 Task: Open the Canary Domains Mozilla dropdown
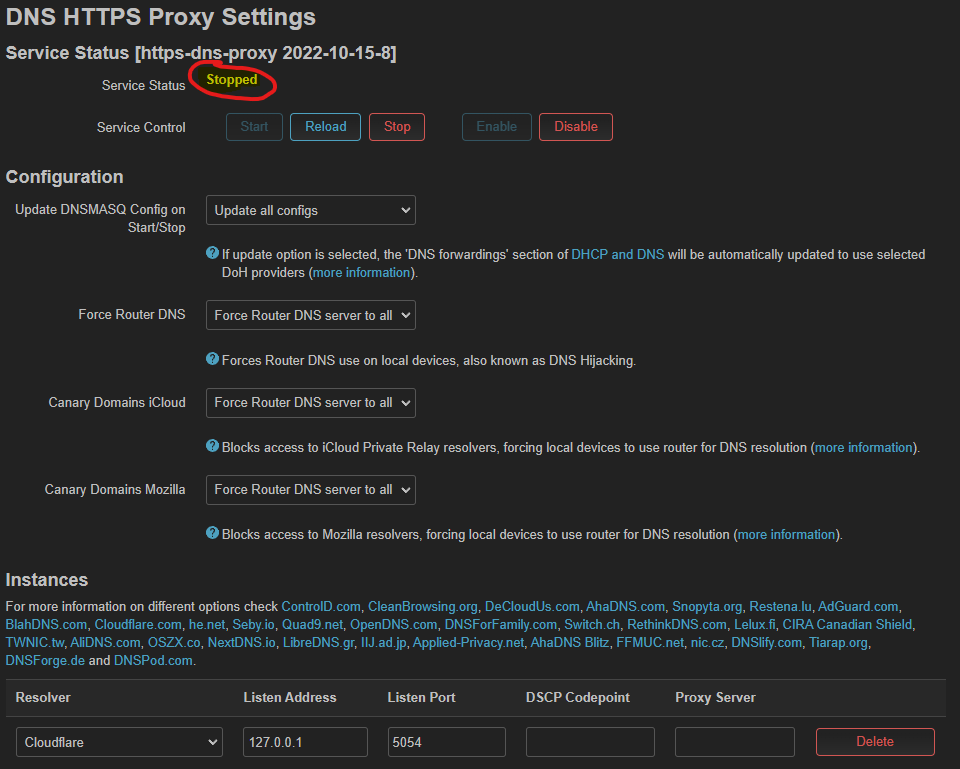[x=311, y=490]
